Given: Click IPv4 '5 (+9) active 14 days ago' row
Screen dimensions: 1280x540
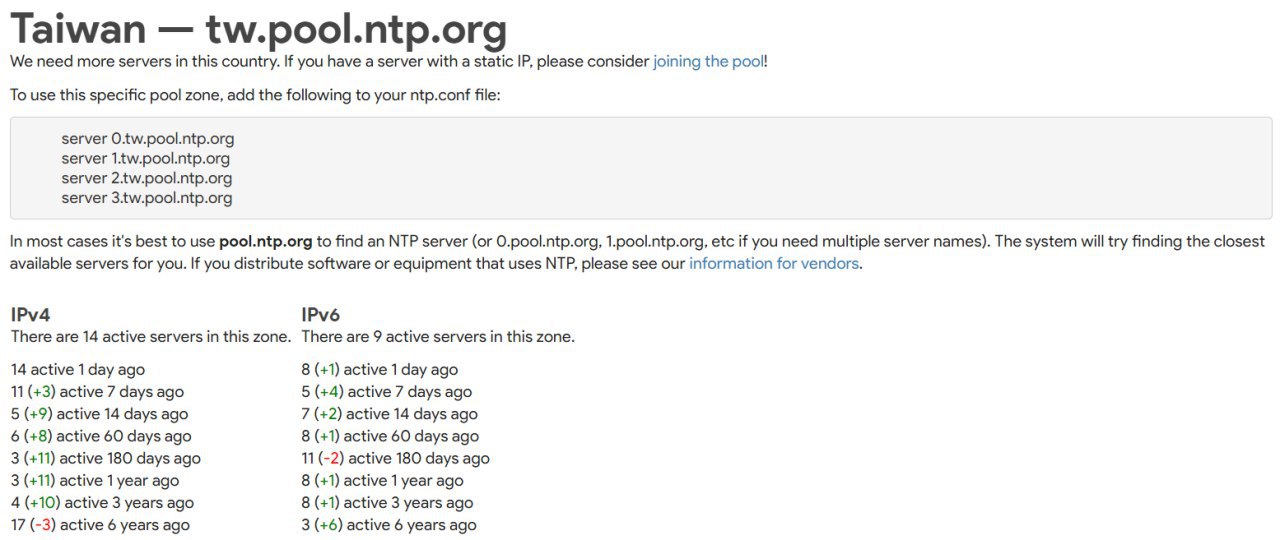Looking at the screenshot, I should click(x=99, y=414).
